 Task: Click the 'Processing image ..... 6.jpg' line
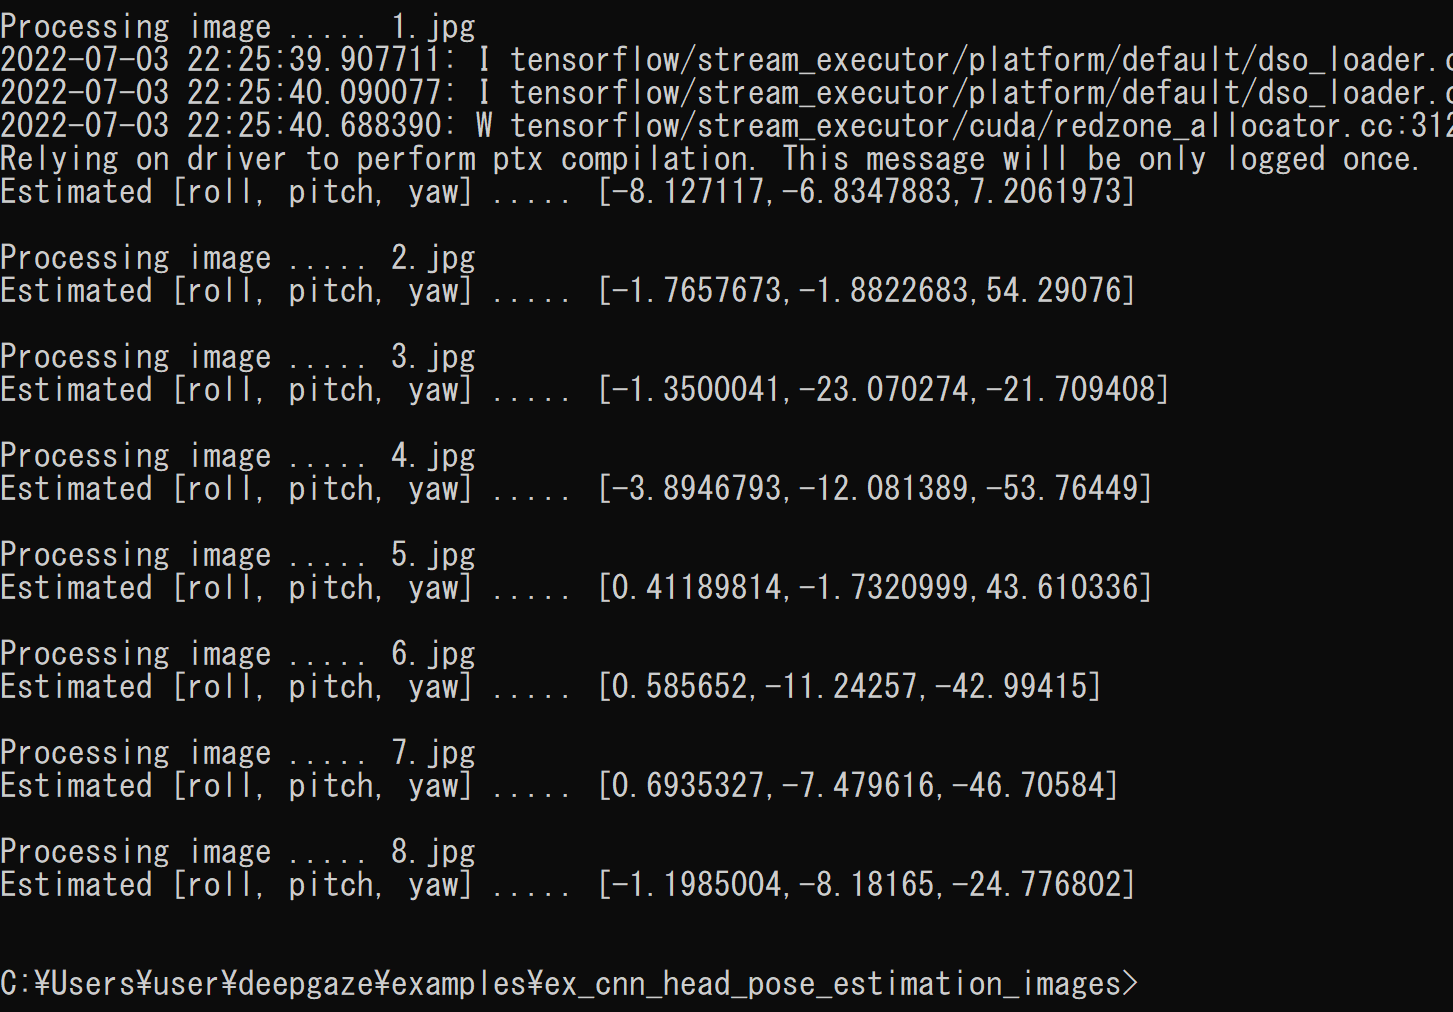tap(238, 654)
